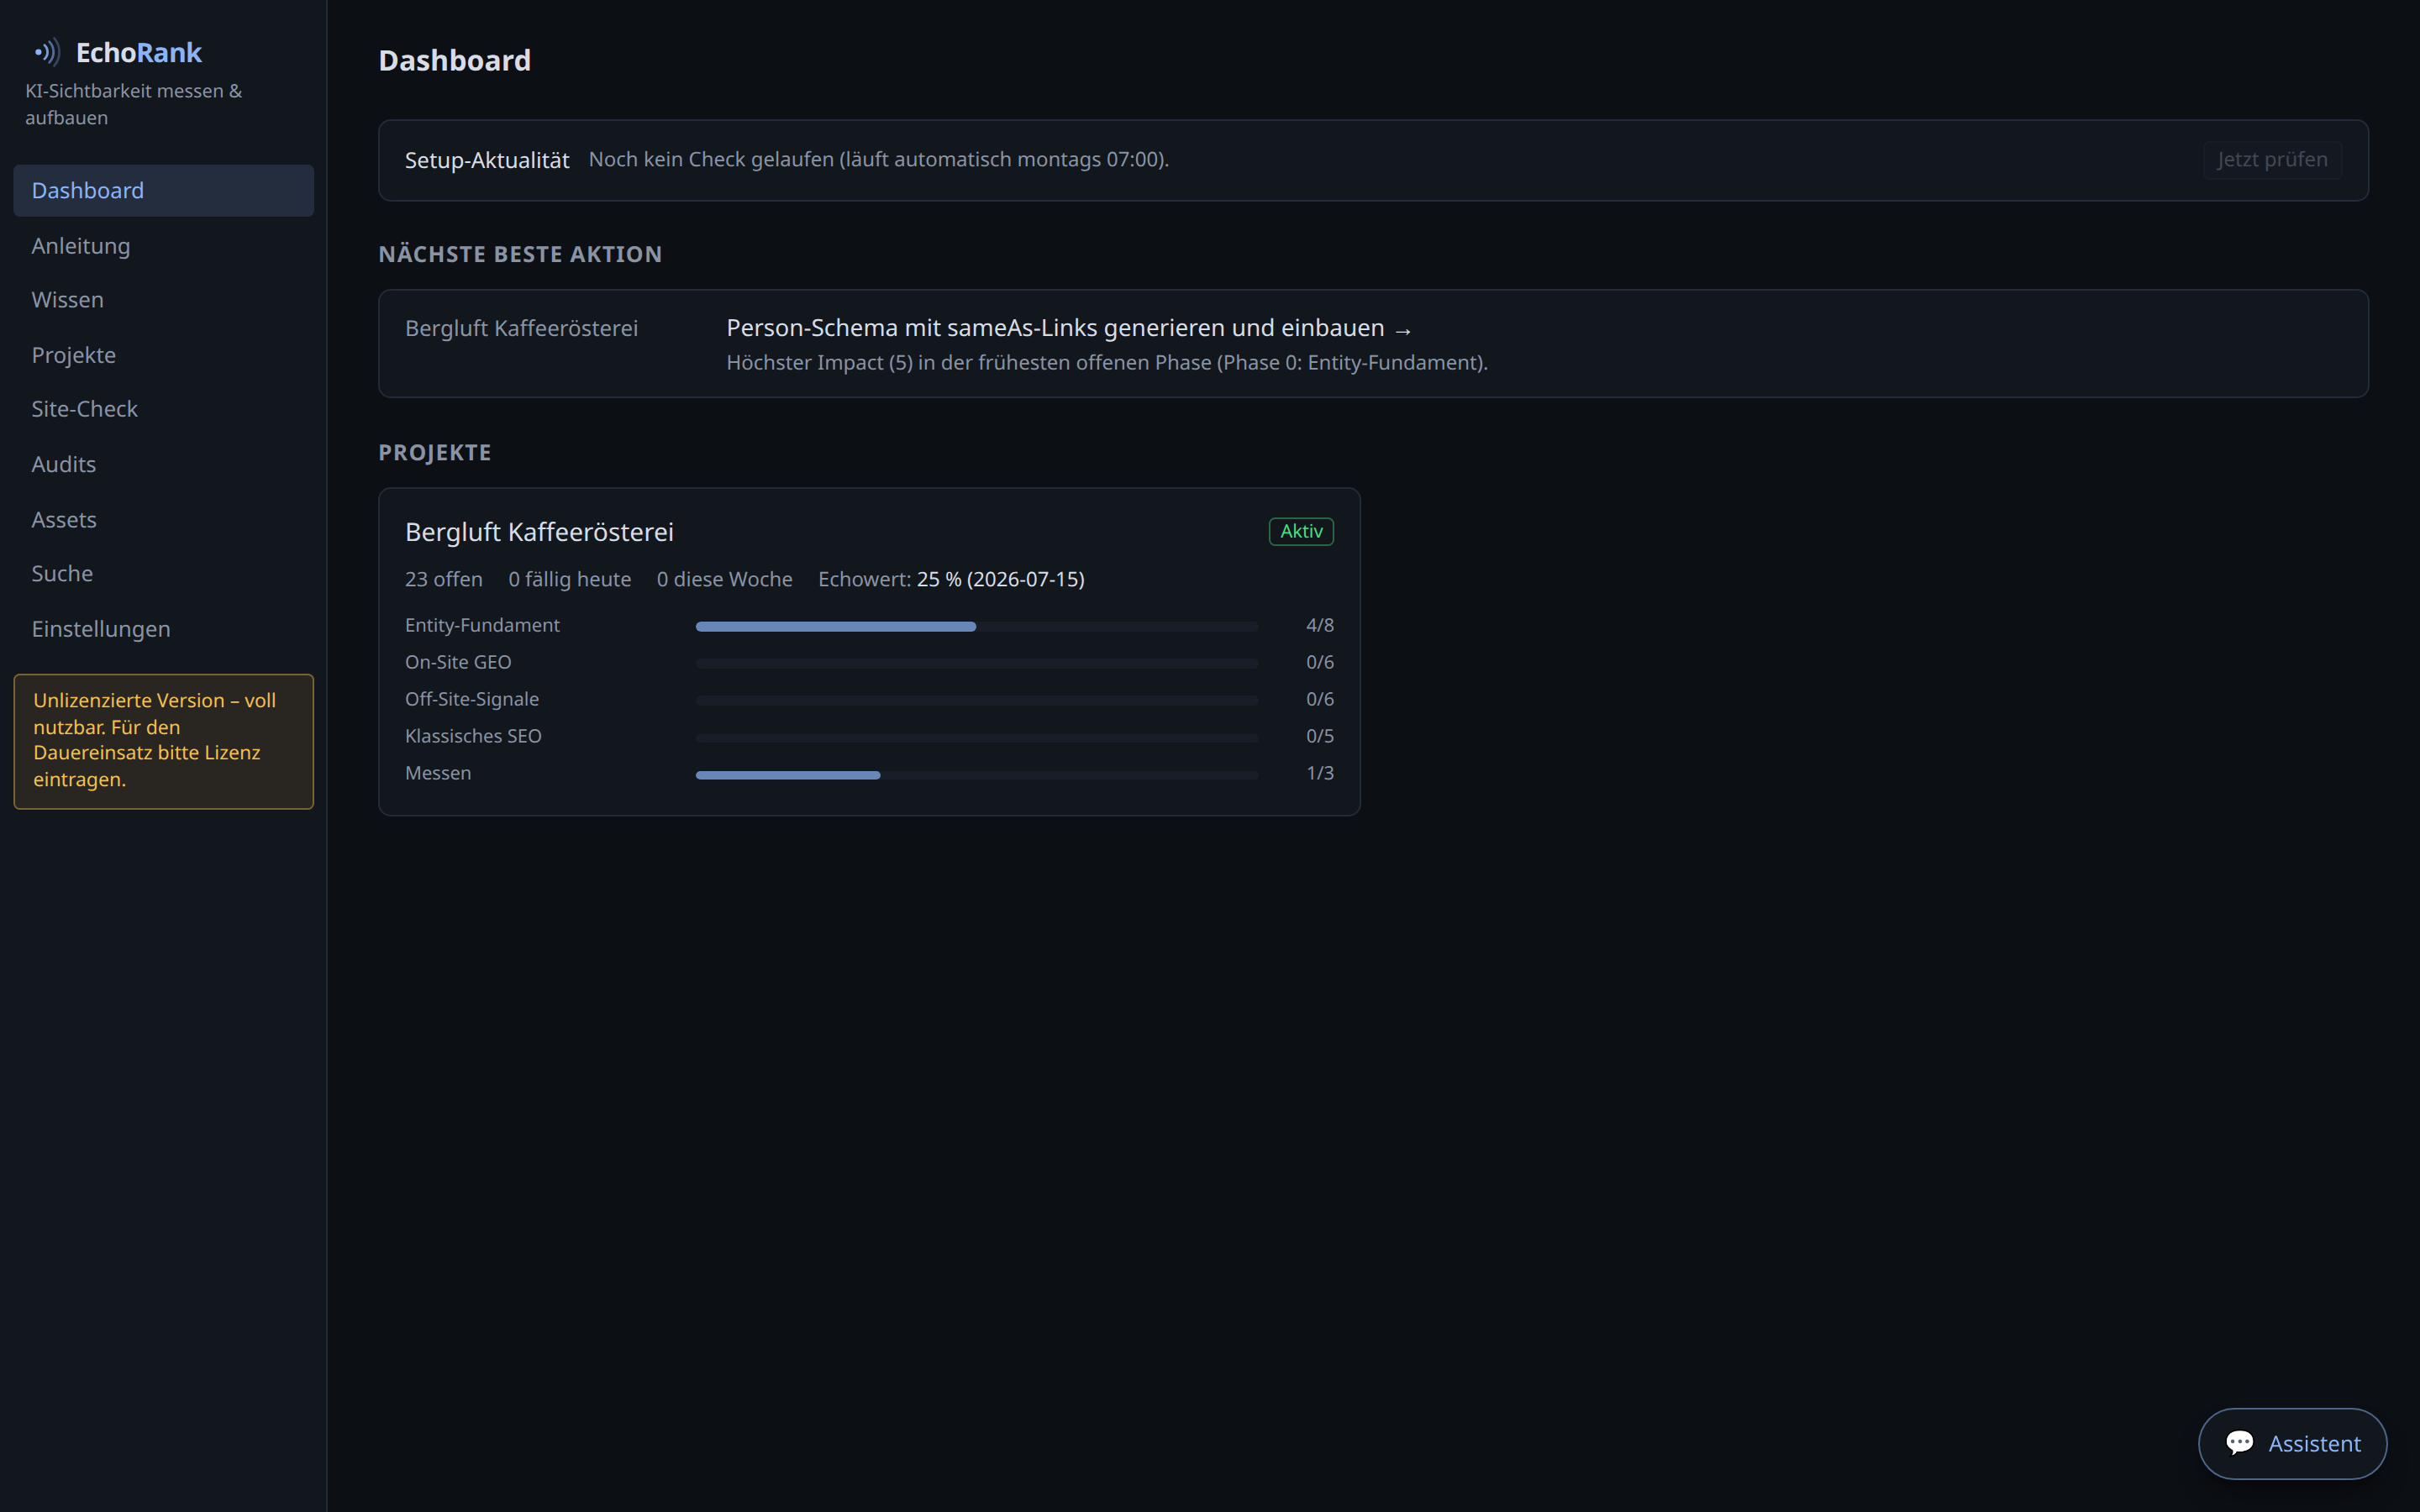Click Bergluft Kaffeerösterei in Nächste beste Aktion

click(x=521, y=328)
